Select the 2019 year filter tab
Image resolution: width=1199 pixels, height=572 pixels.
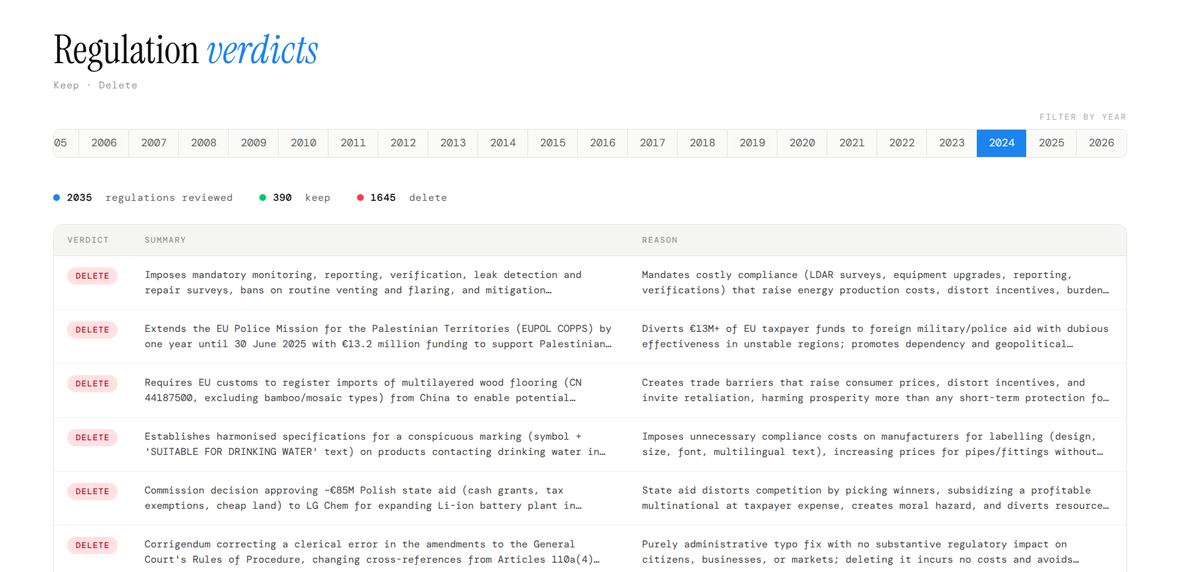752,143
